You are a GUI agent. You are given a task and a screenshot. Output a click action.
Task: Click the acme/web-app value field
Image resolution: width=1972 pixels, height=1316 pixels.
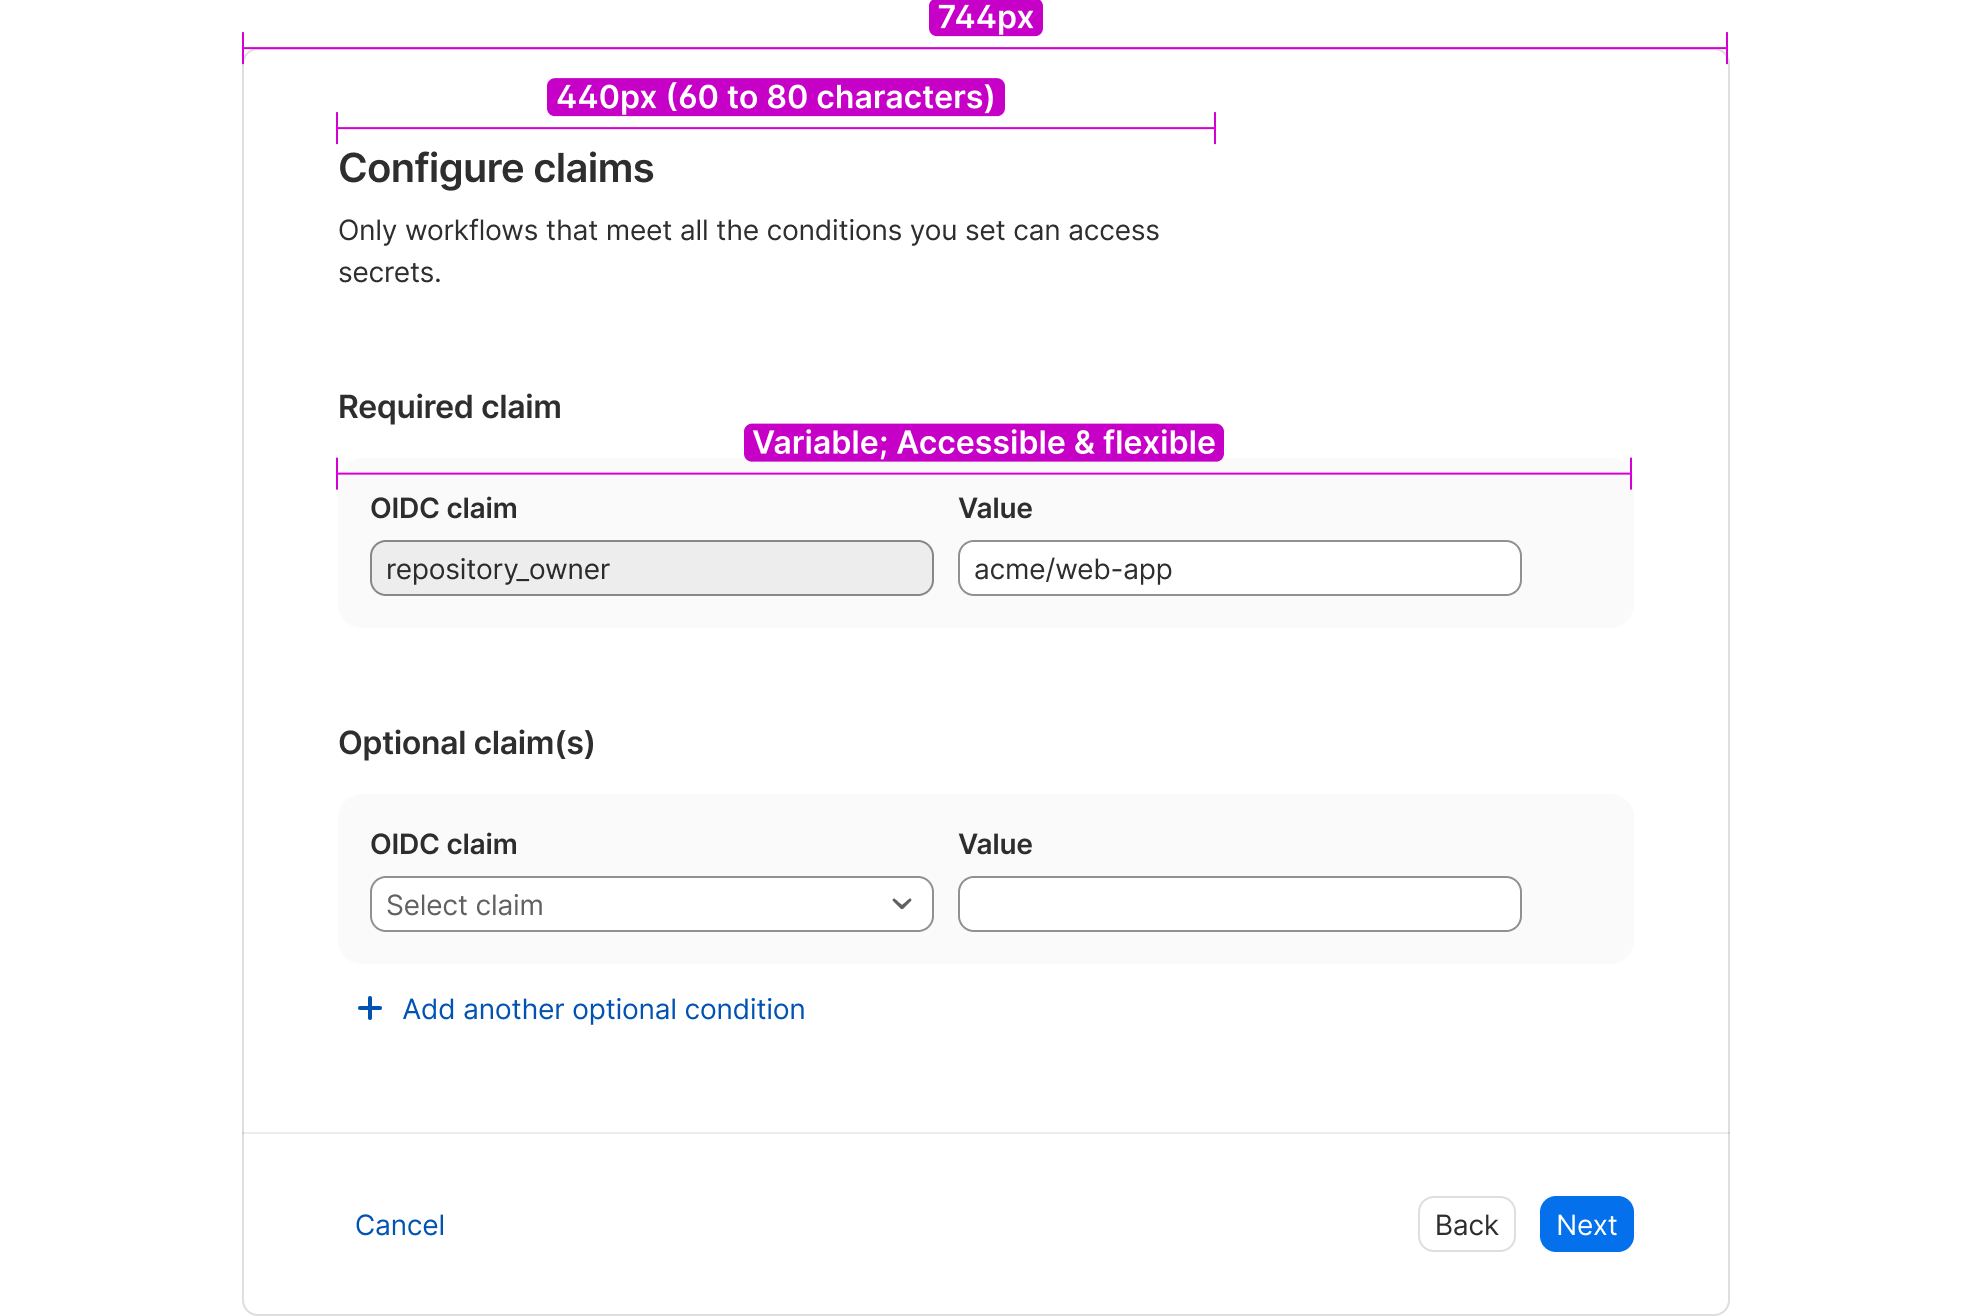tap(1239, 568)
